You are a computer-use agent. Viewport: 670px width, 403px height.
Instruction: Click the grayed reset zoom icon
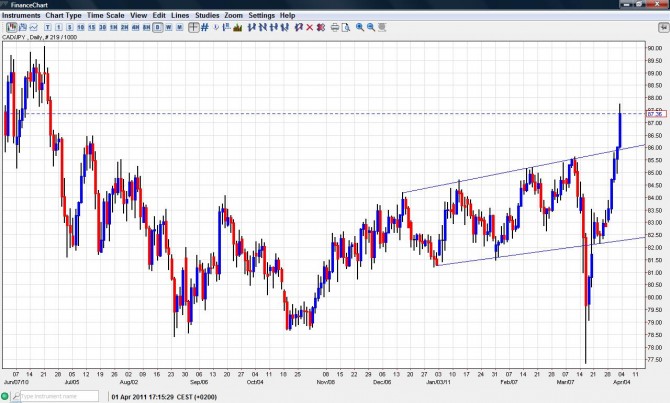pyautogui.click(x=382, y=27)
